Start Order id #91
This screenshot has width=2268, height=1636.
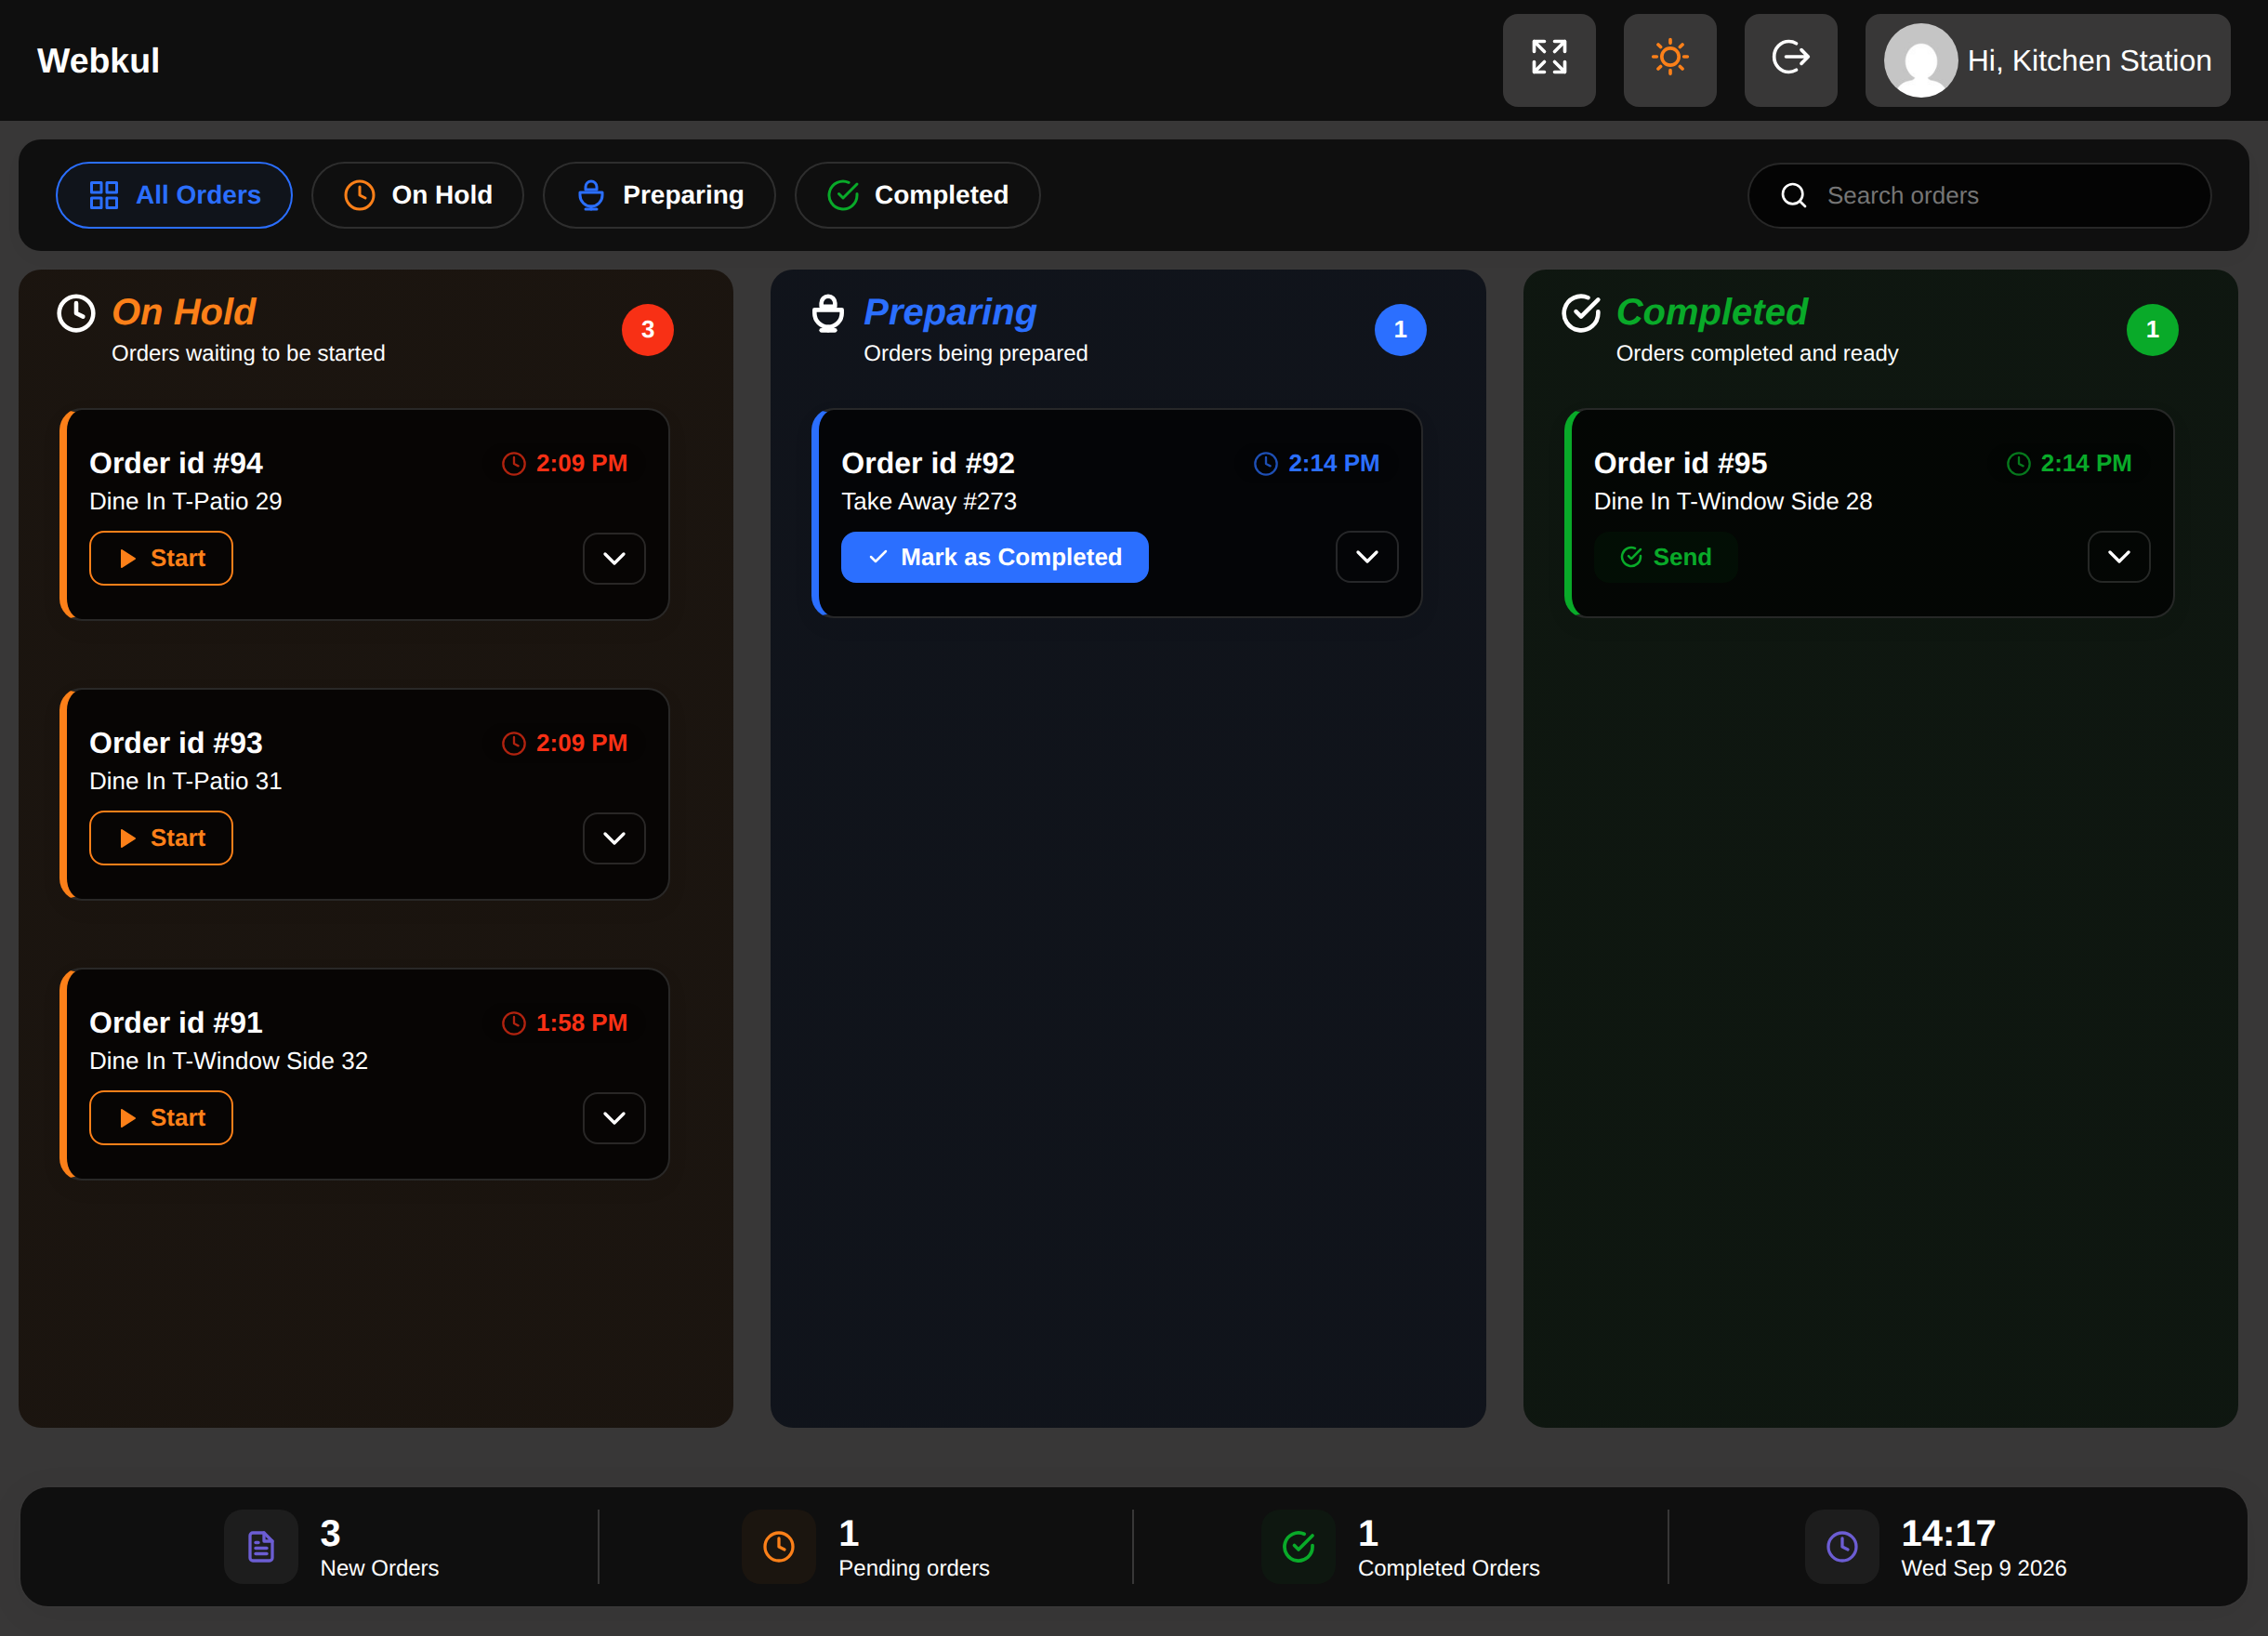click(x=161, y=1118)
